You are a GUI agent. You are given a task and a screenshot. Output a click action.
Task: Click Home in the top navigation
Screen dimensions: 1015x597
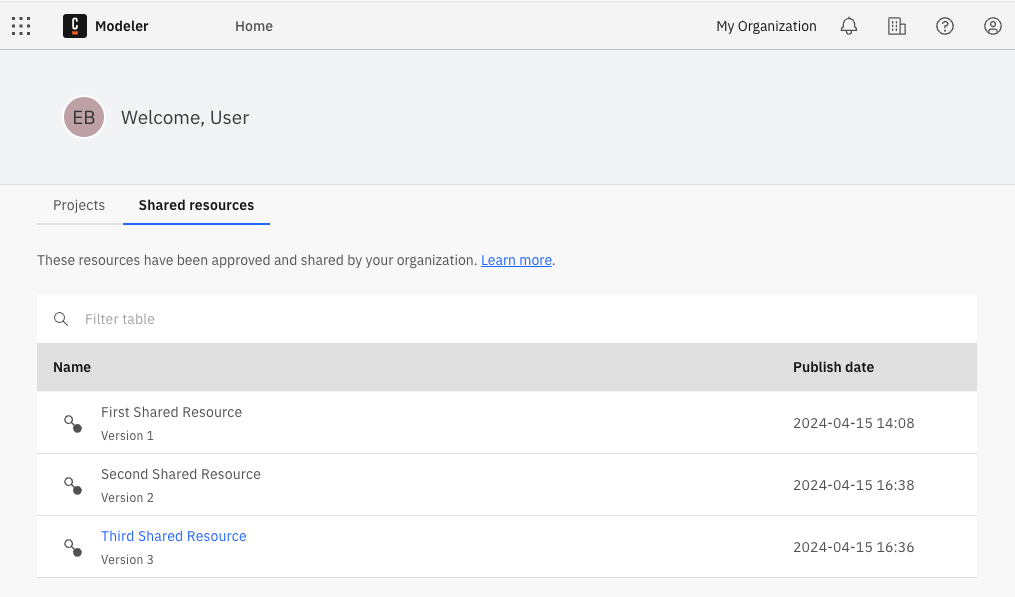point(253,26)
